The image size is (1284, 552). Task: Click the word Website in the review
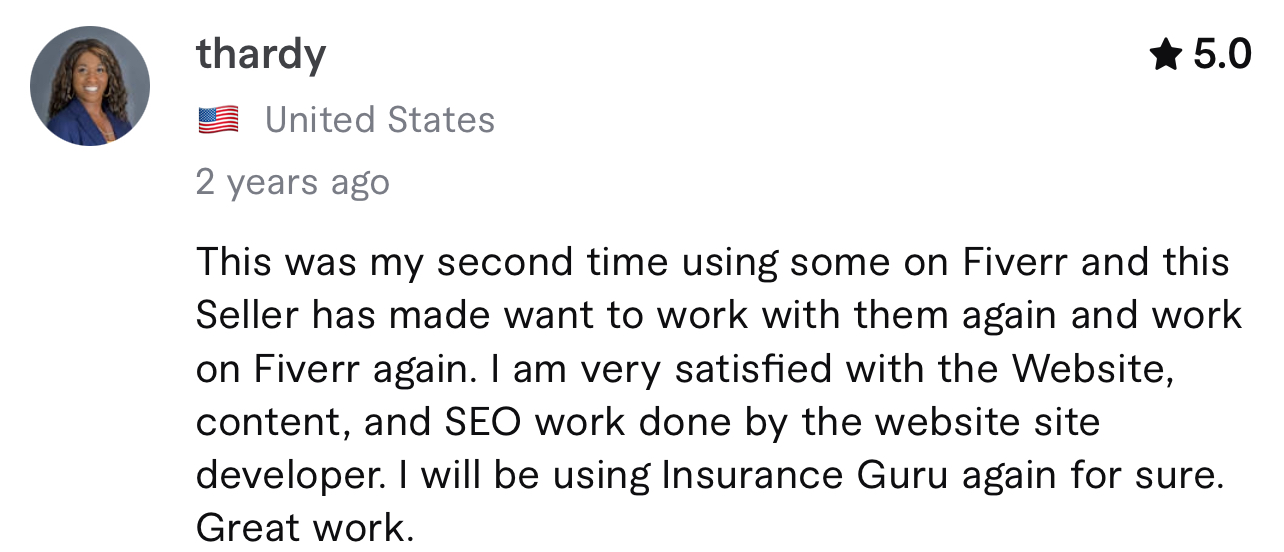click(x=1091, y=370)
